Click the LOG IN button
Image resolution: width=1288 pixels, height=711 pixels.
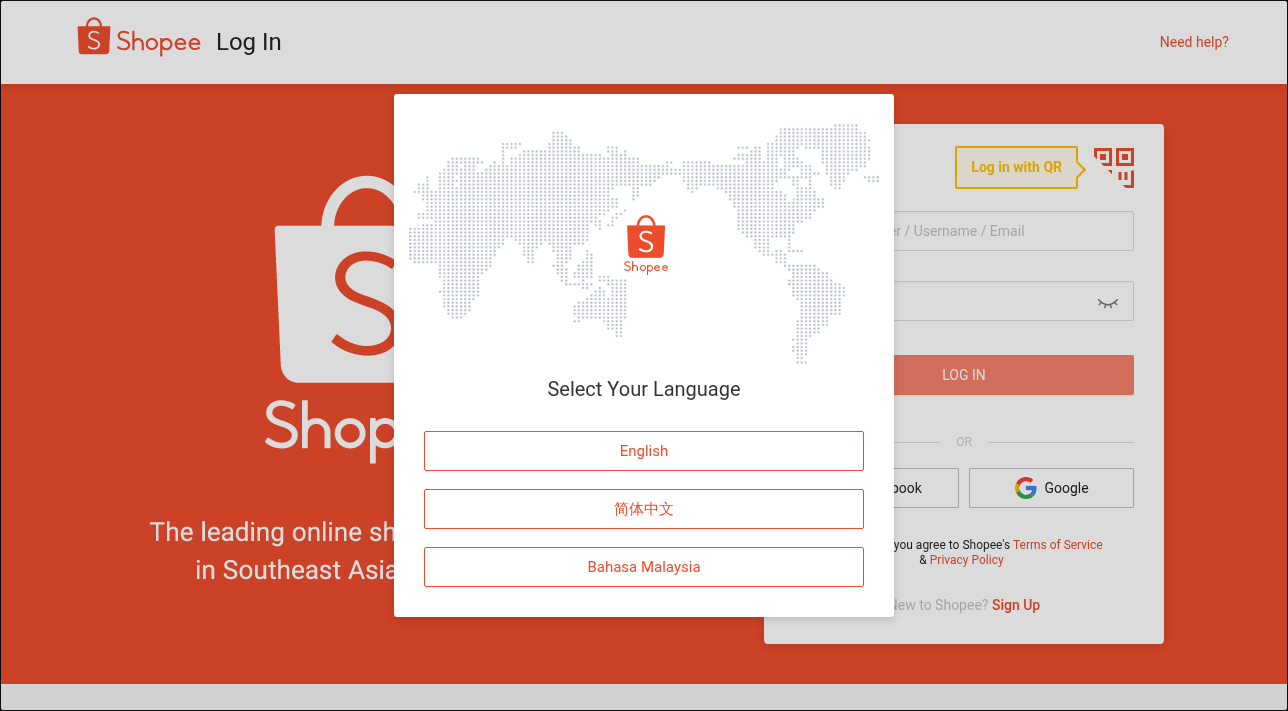pos(1014,375)
